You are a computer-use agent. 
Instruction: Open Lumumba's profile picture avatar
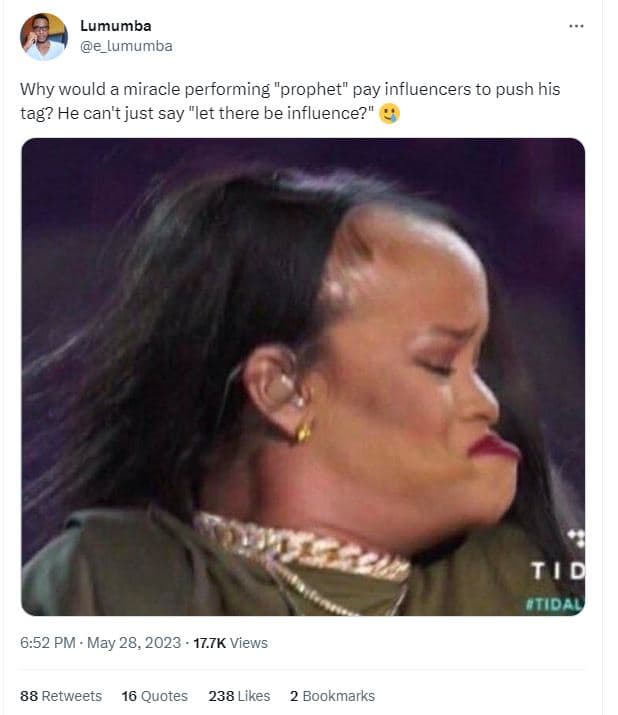pos(44,36)
